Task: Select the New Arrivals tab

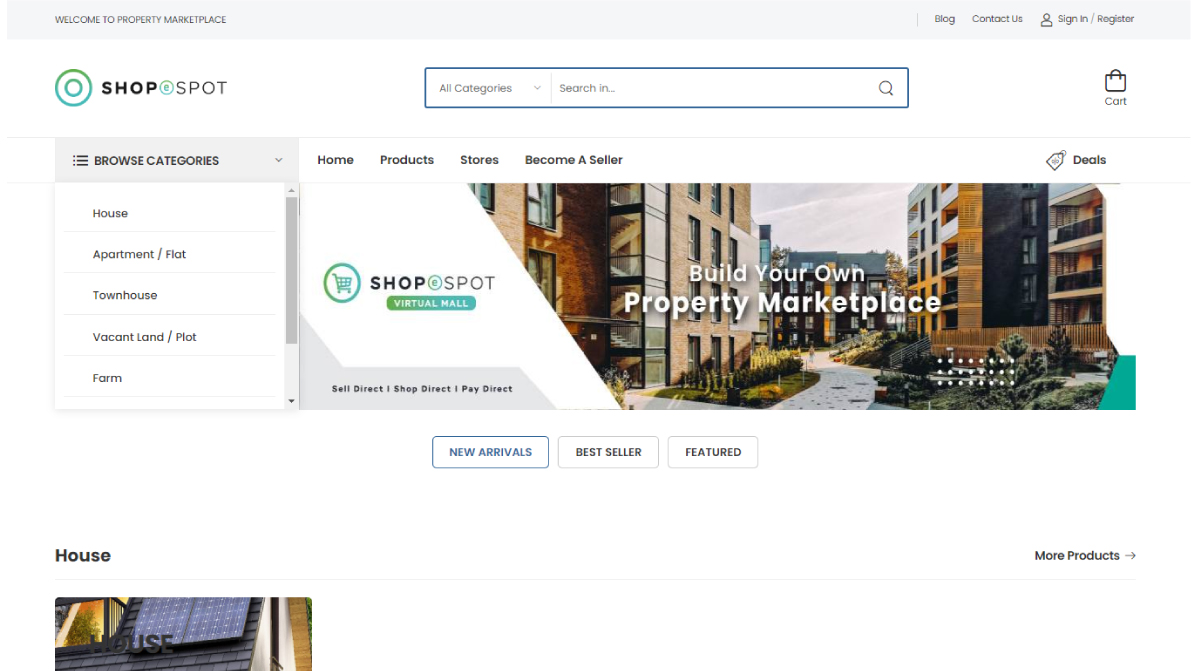Action: [x=490, y=452]
